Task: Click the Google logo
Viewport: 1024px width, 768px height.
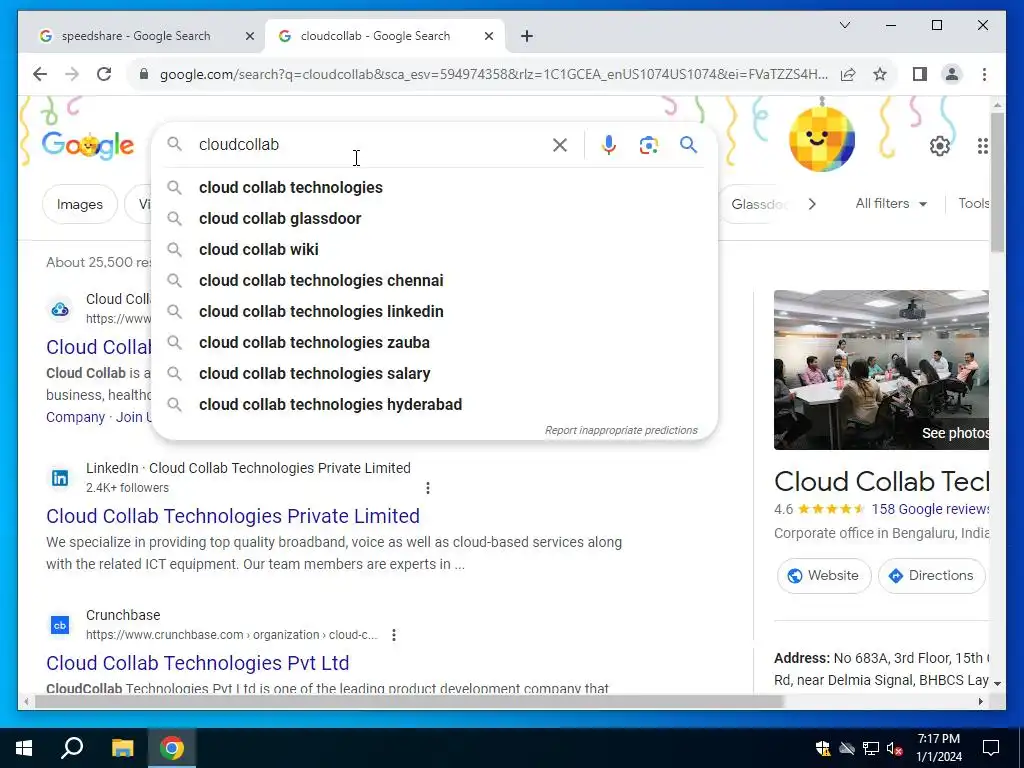Action: coord(88,145)
